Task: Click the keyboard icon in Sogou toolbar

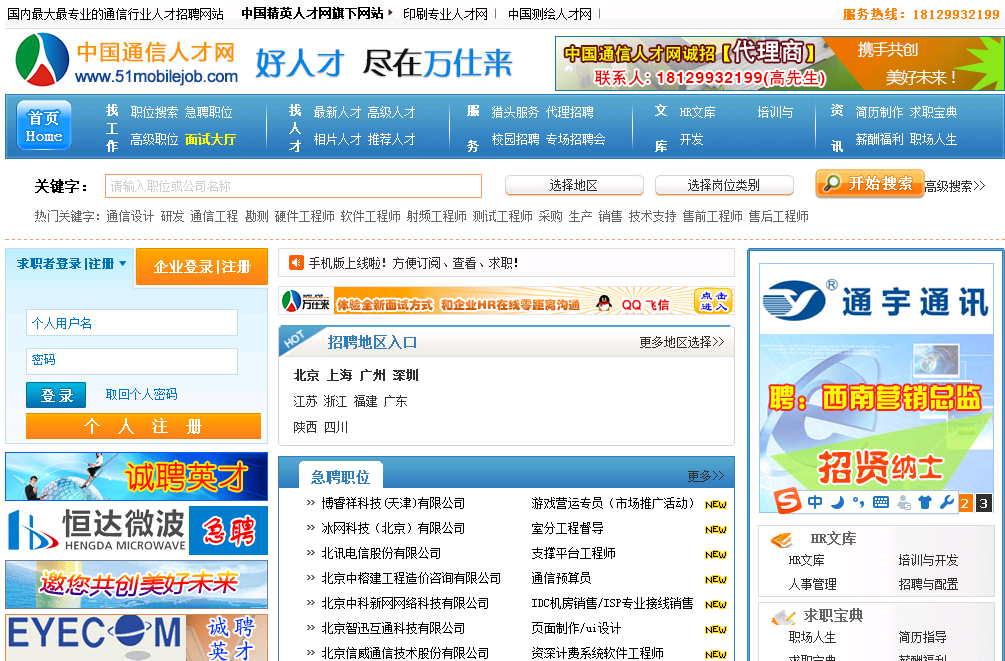Action: coord(881,502)
